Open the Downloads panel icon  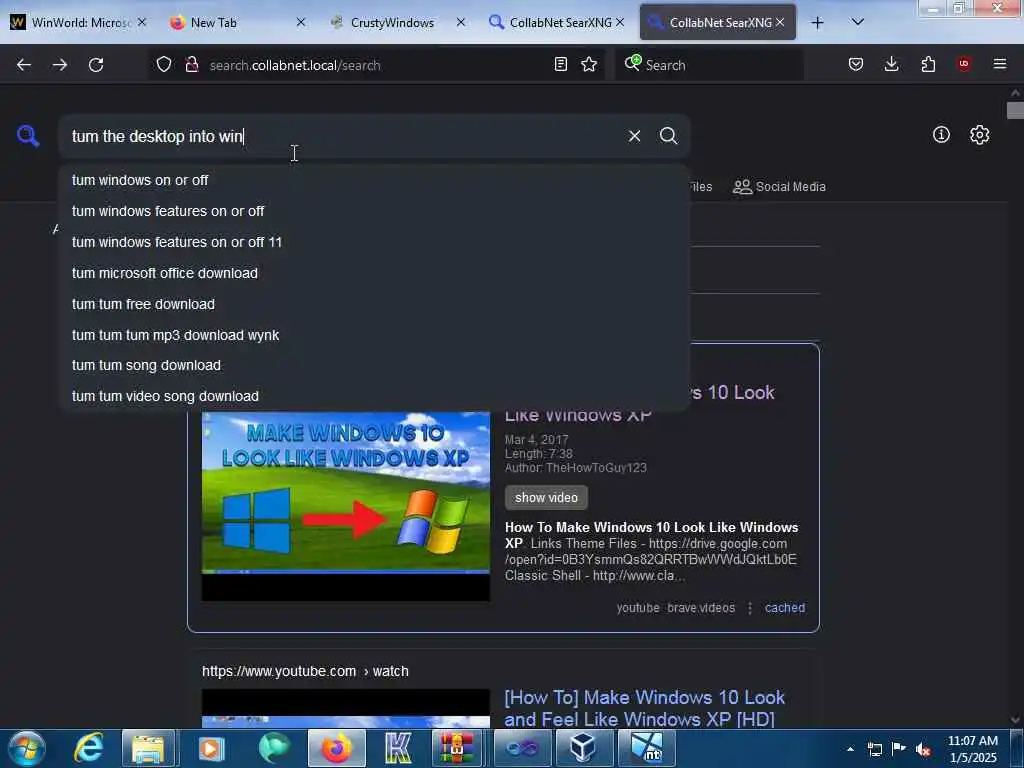[x=891, y=64]
